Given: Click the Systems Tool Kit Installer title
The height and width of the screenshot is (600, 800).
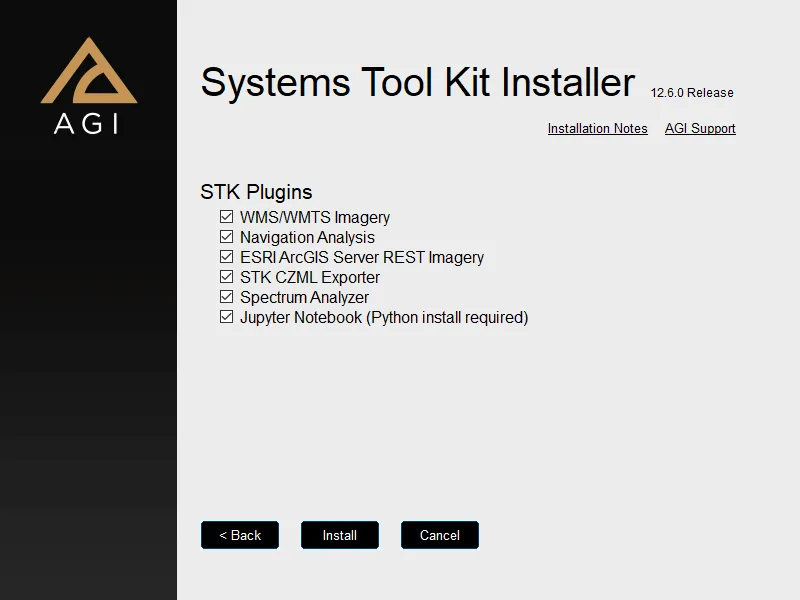Looking at the screenshot, I should tap(418, 83).
